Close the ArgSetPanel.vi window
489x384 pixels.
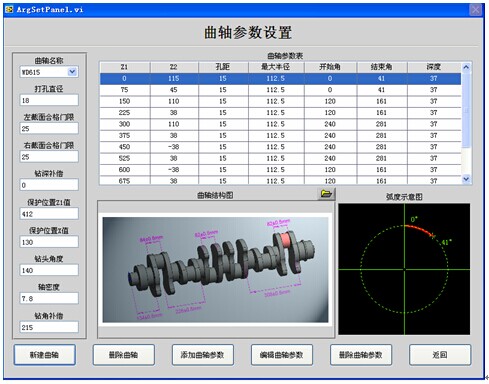coord(476,10)
